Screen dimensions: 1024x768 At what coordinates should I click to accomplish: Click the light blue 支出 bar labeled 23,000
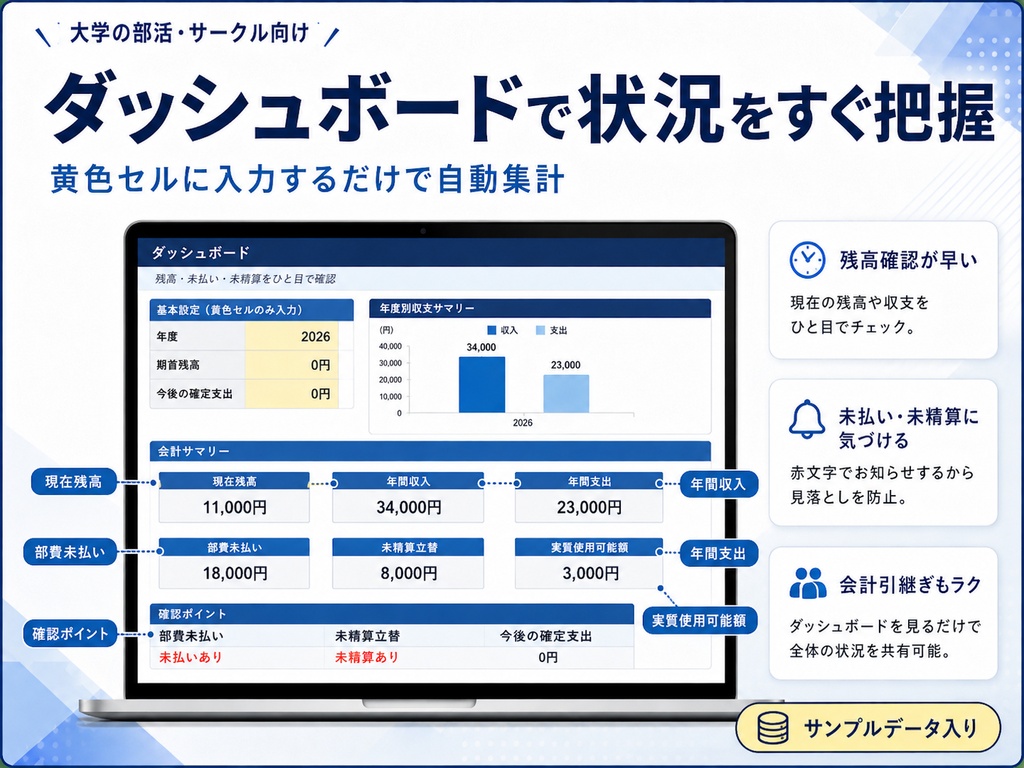[x=566, y=394]
